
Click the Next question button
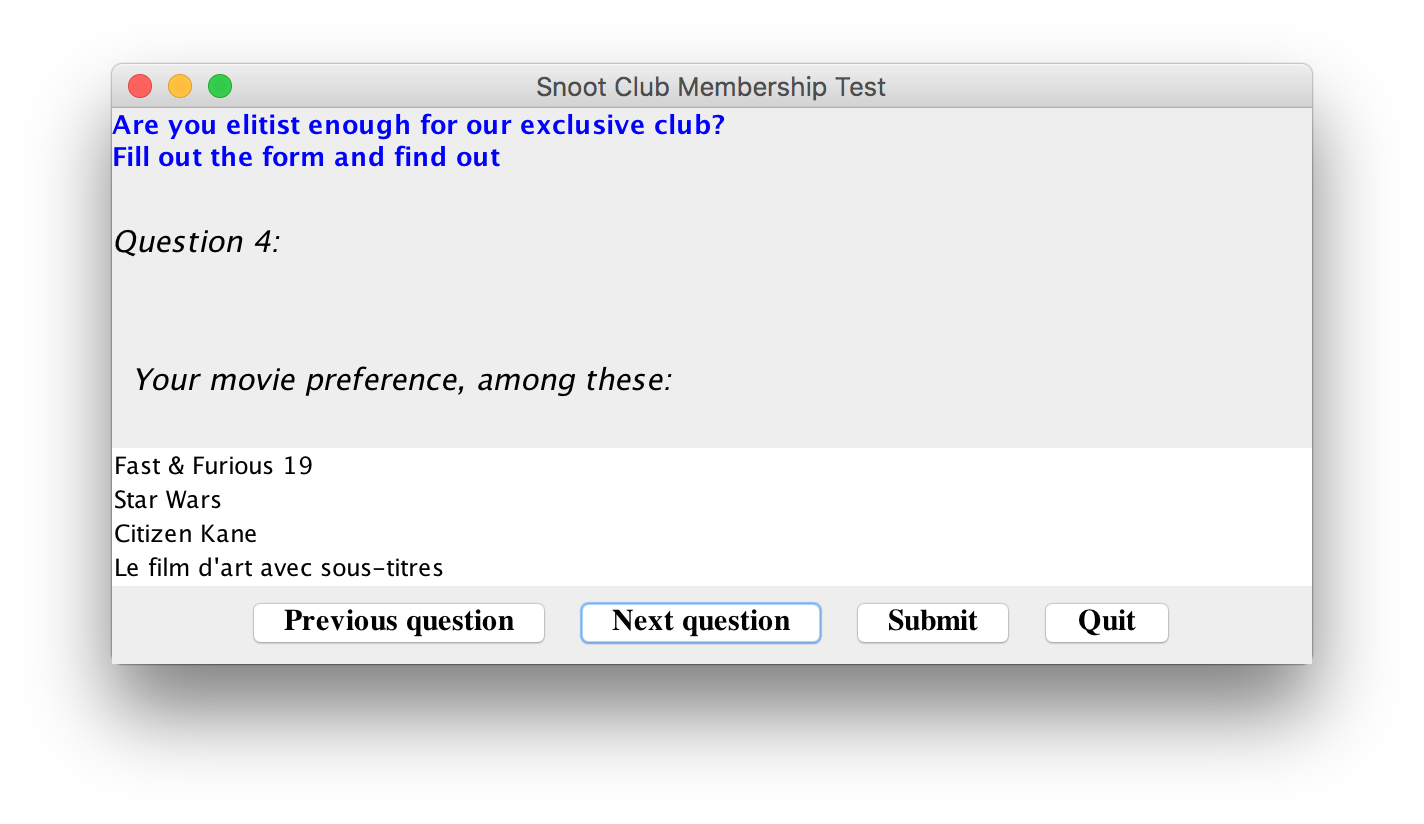(700, 622)
